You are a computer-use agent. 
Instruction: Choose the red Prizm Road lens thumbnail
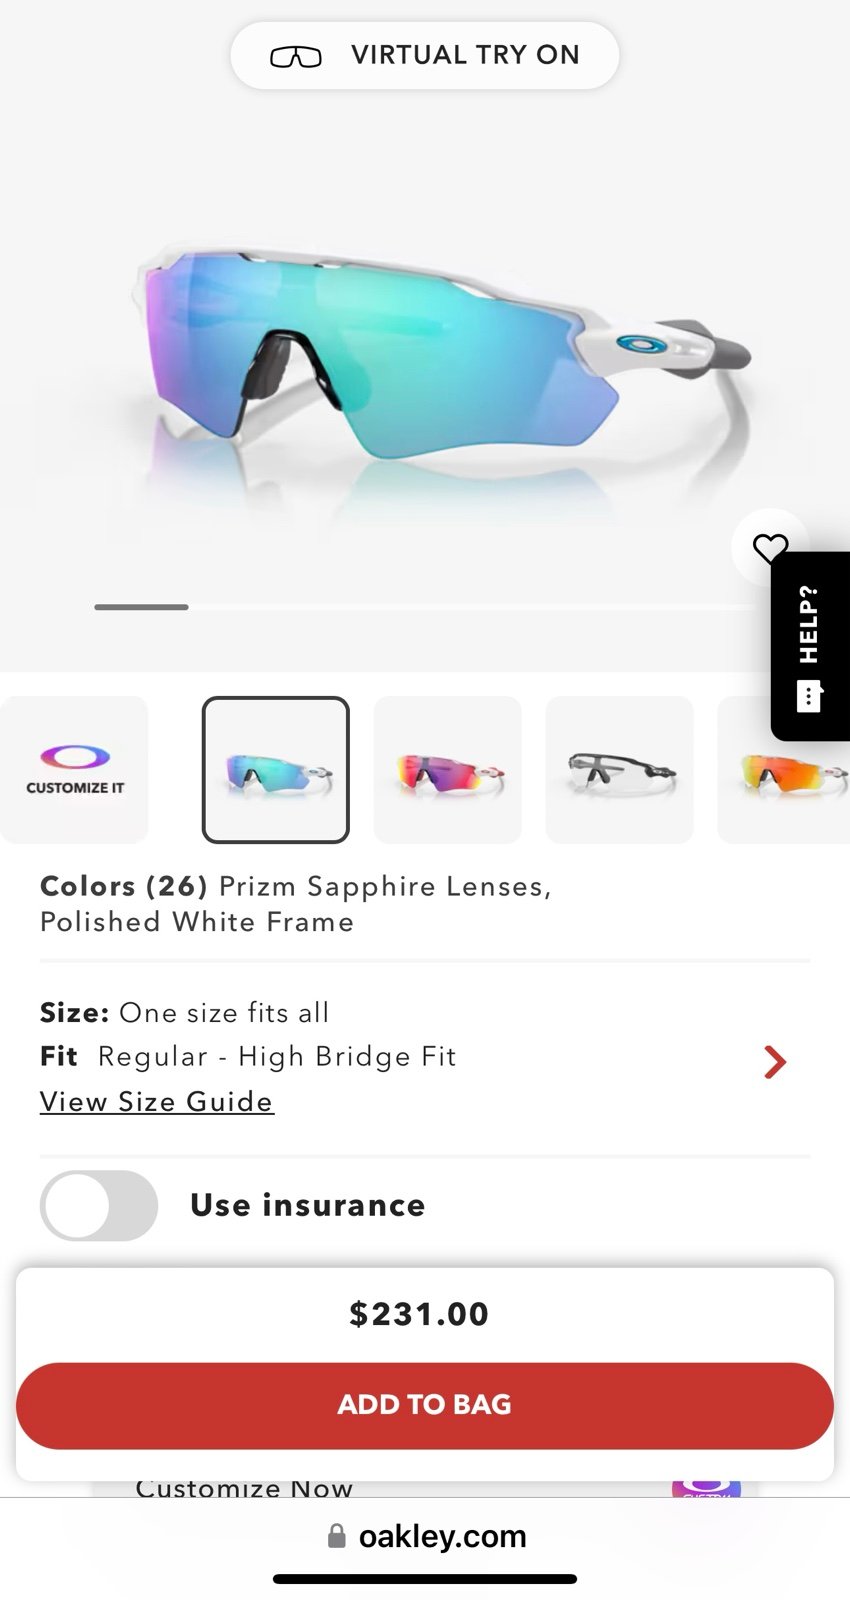[x=448, y=770]
